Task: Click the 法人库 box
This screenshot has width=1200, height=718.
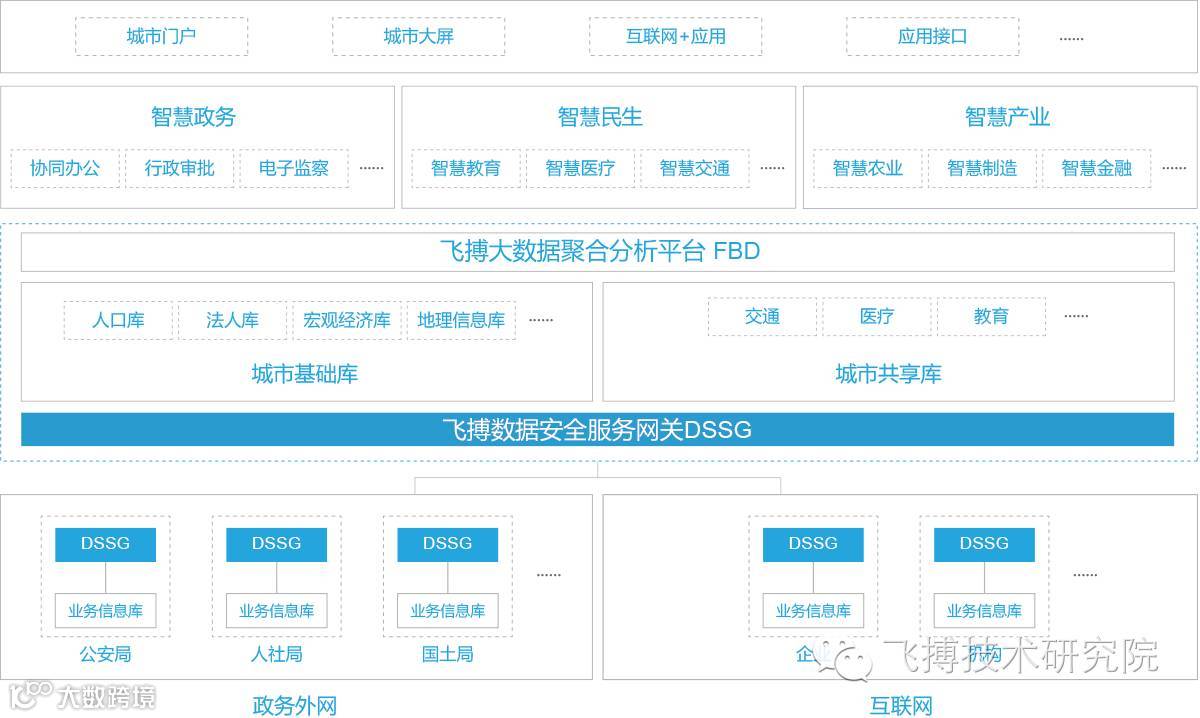Action: point(233,320)
